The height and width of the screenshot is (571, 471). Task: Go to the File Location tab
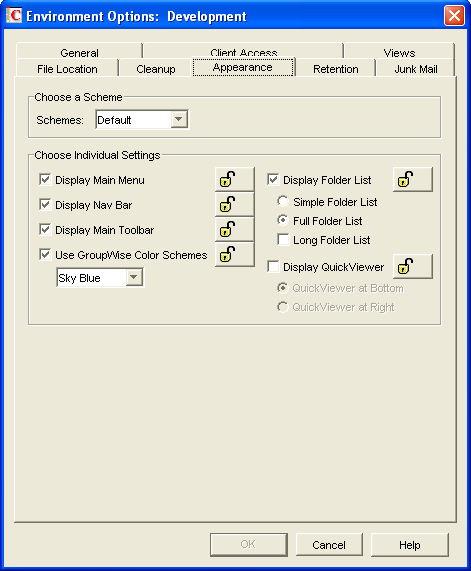(67, 68)
